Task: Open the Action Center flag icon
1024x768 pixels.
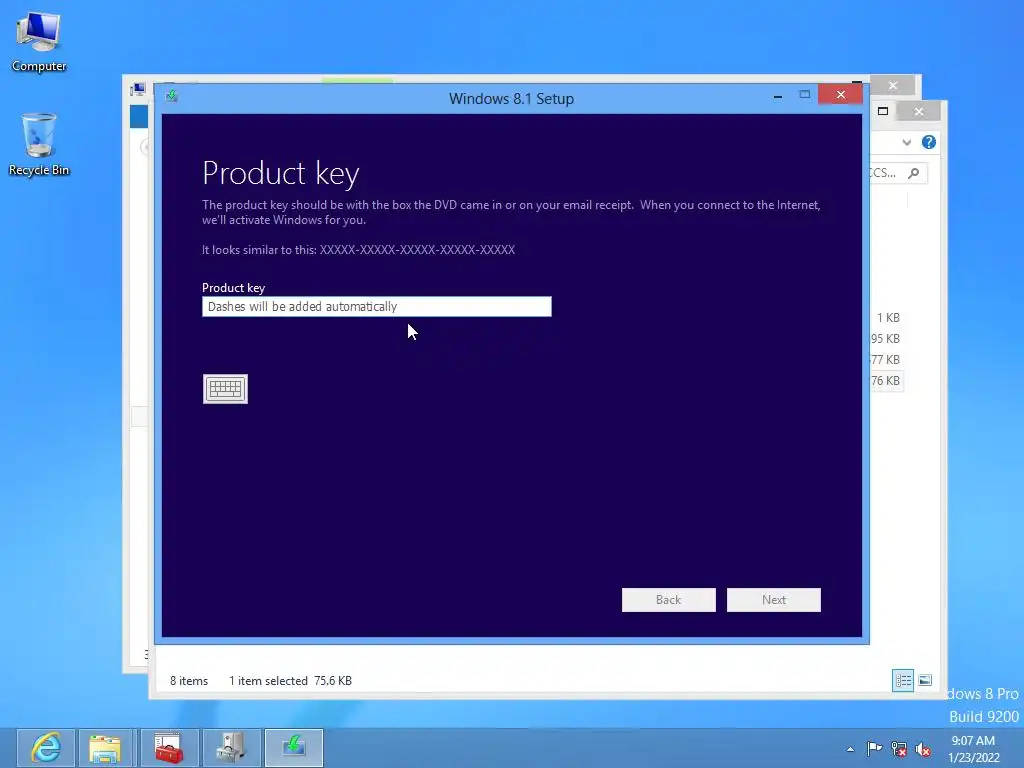Action: pyautogui.click(x=874, y=749)
